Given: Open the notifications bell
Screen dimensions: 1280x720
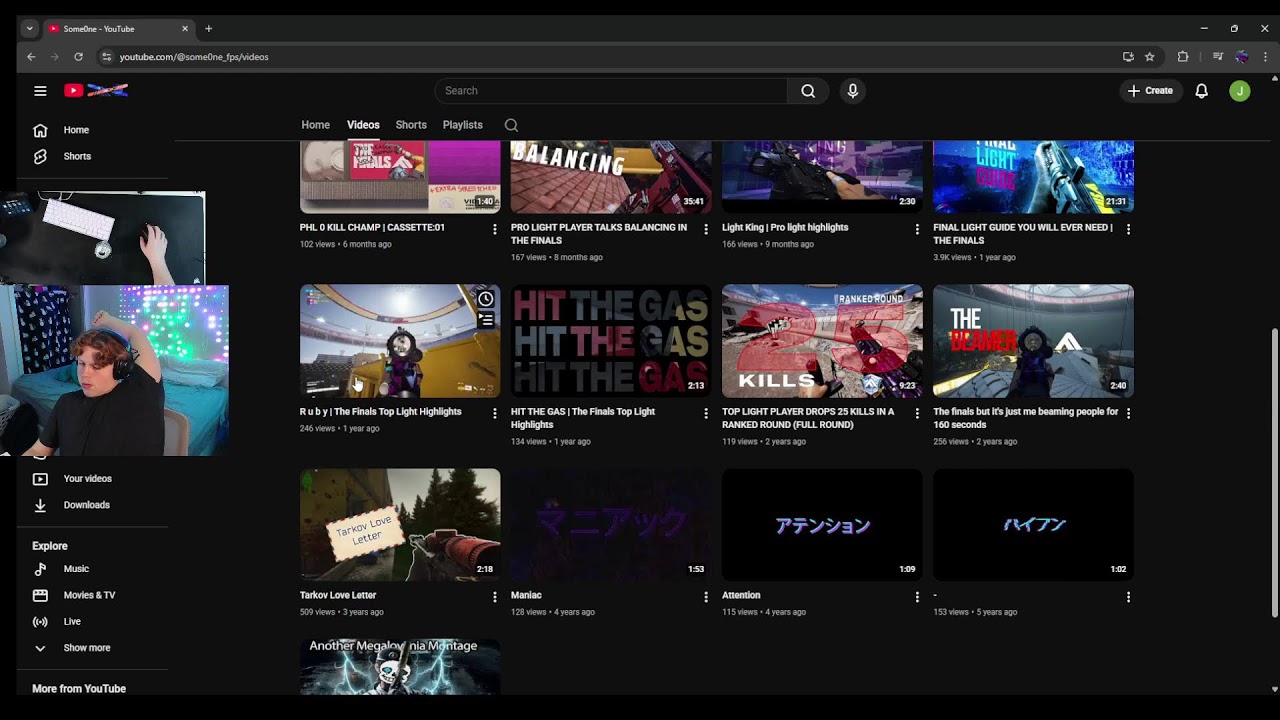Looking at the screenshot, I should pos(1202,91).
